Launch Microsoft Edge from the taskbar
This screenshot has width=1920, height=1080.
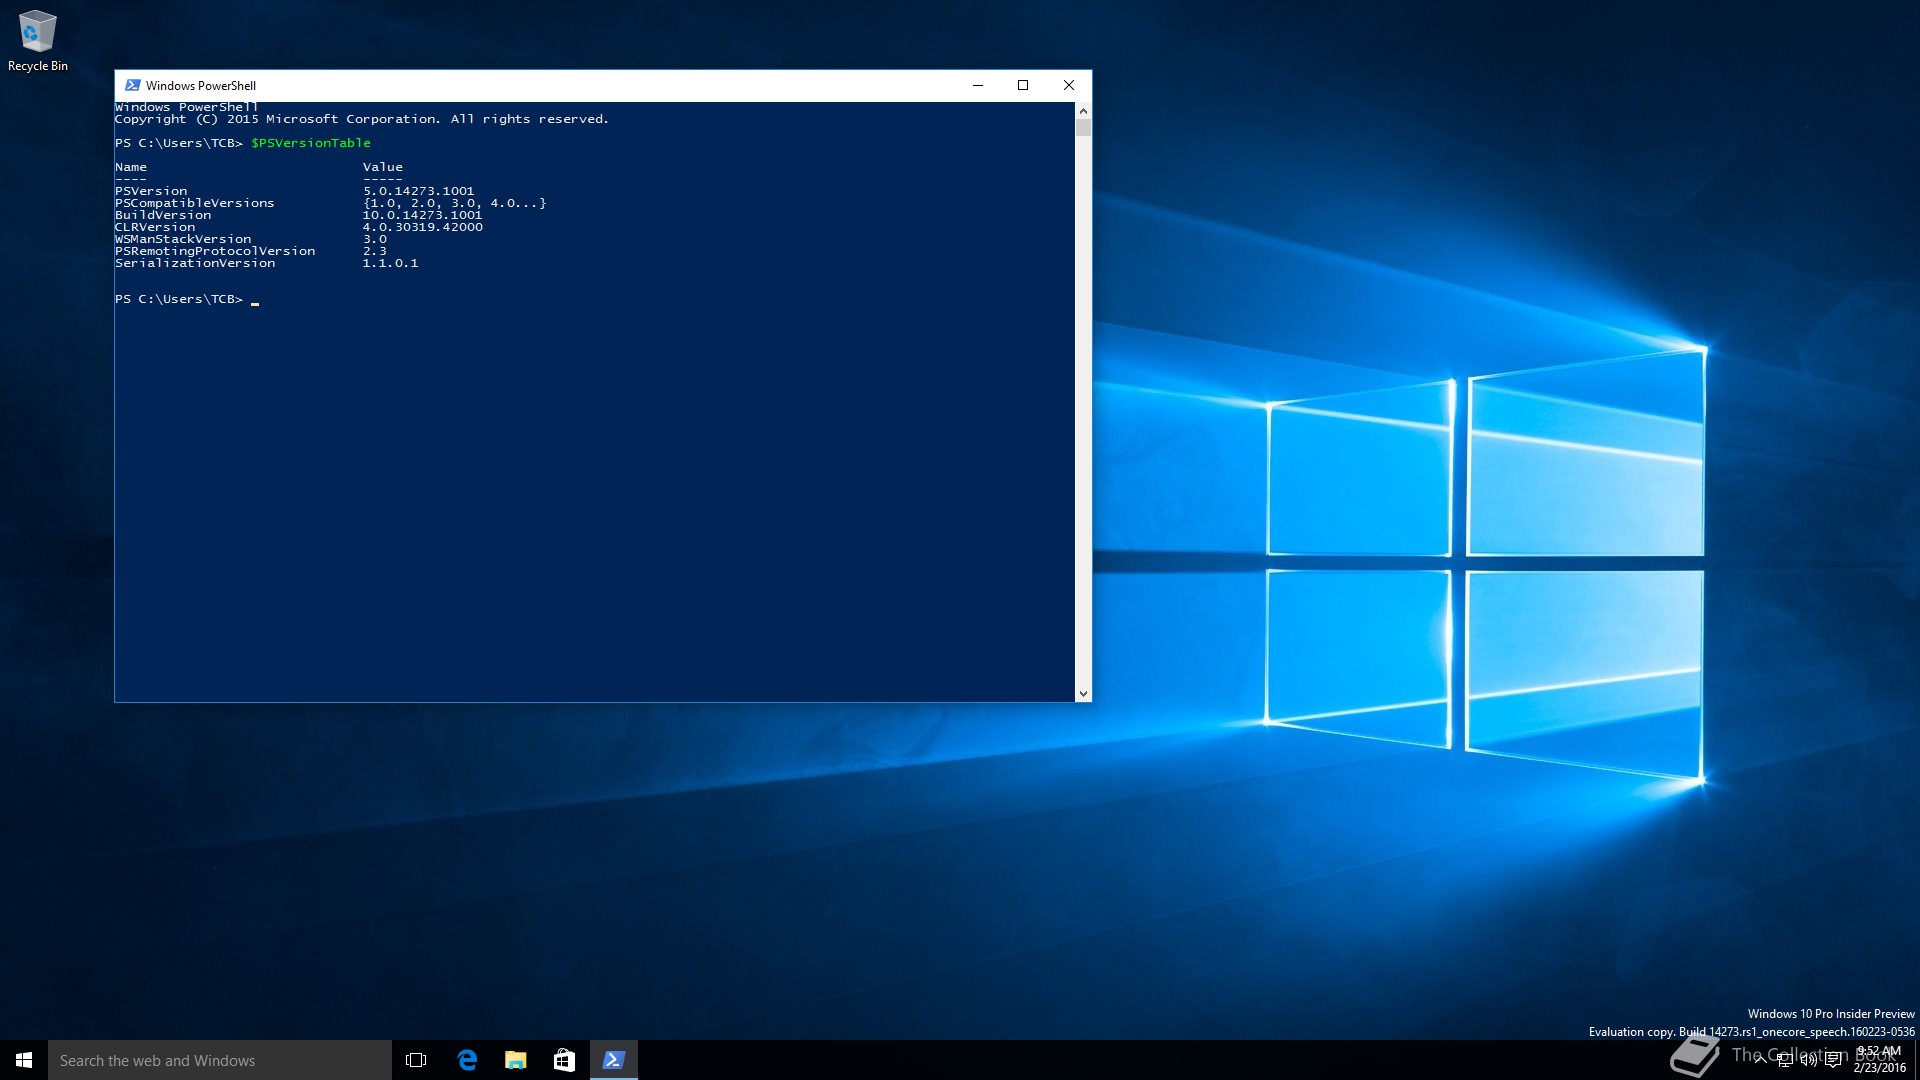466,1060
